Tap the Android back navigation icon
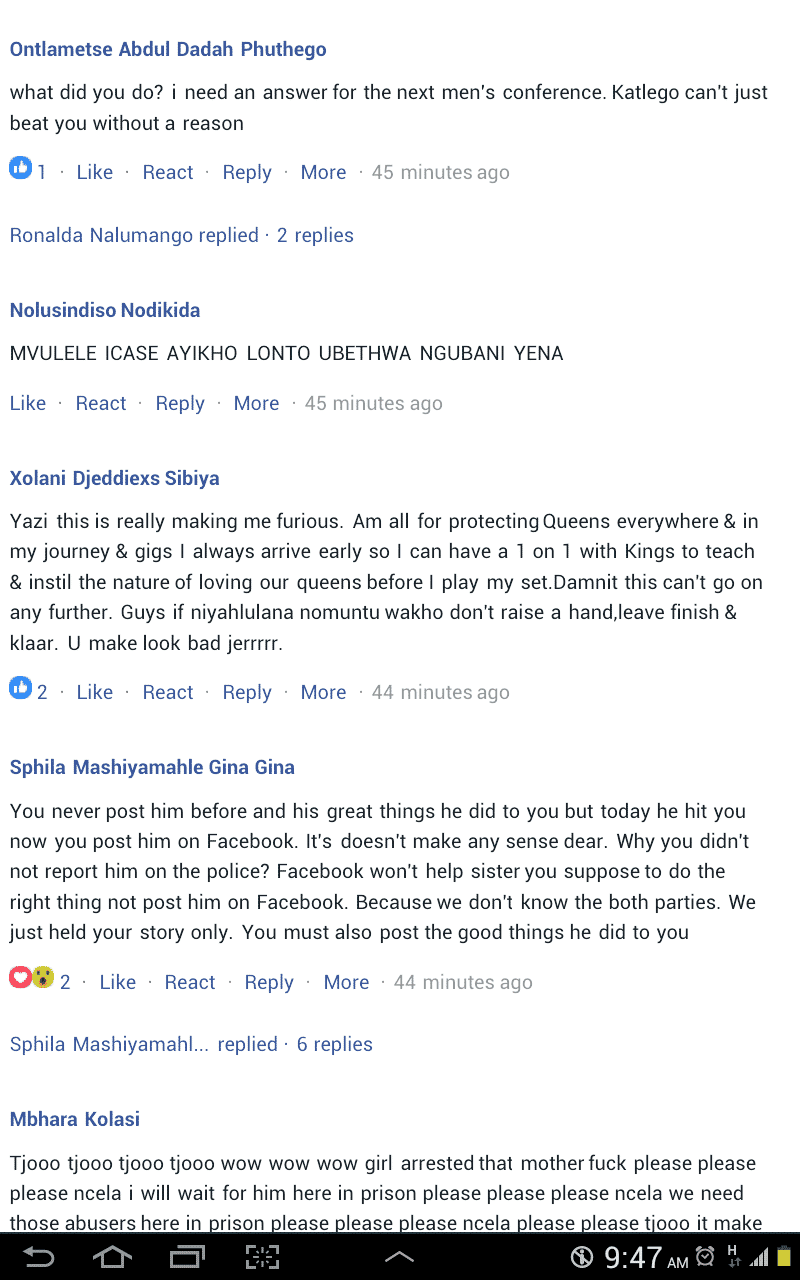 coord(38,1256)
